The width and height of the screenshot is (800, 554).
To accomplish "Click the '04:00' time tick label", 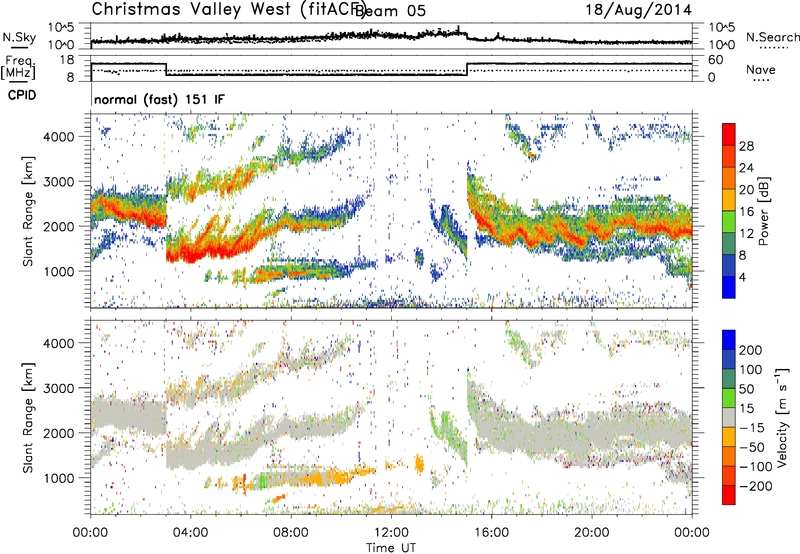I will coord(190,533).
